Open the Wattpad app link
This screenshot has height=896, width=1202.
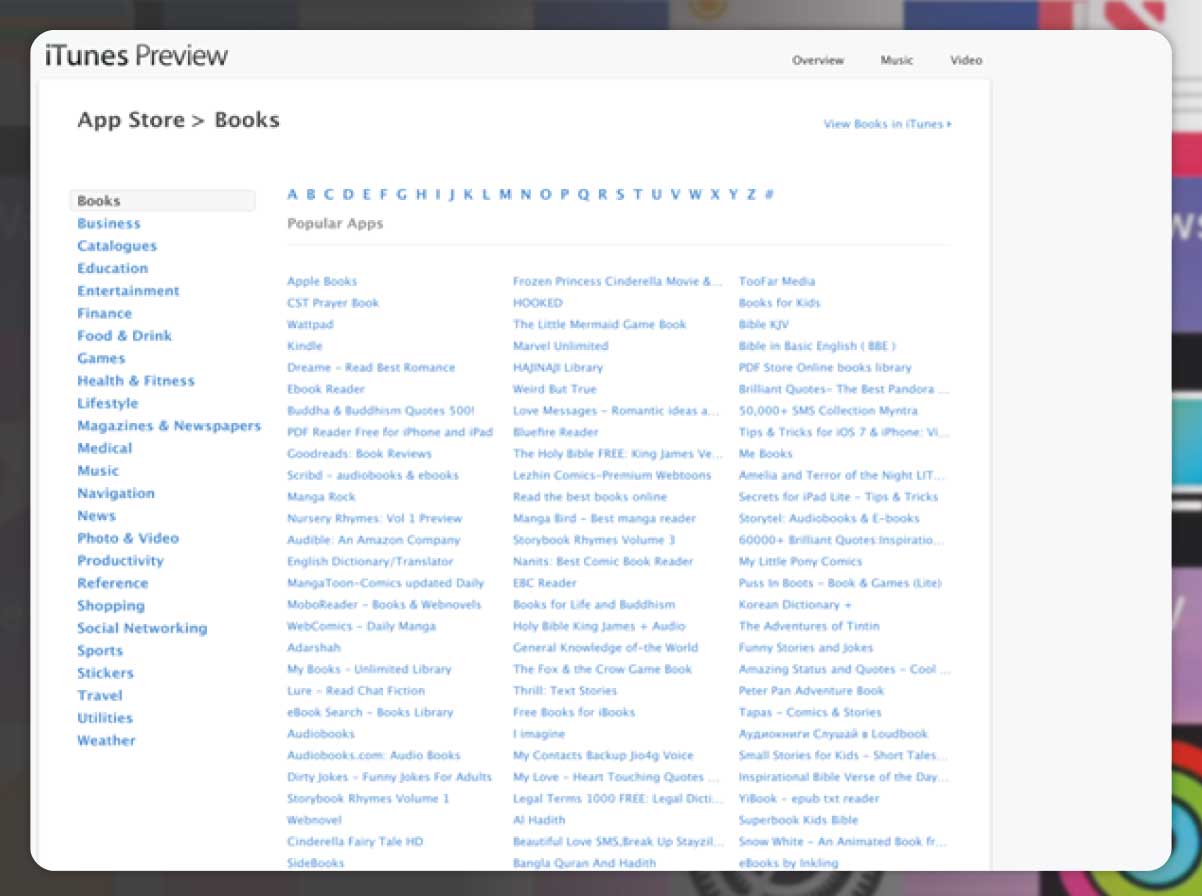point(310,325)
